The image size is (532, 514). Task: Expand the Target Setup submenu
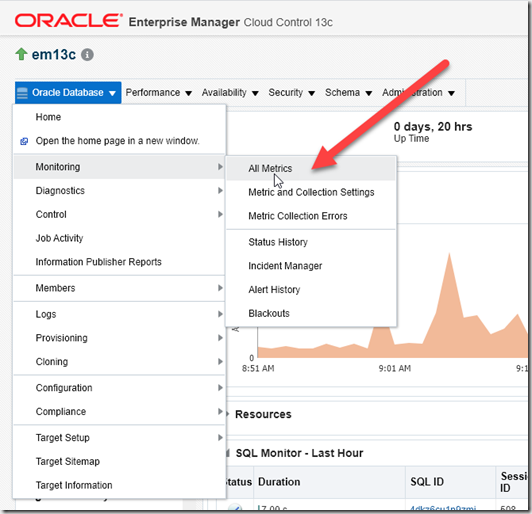point(119,438)
